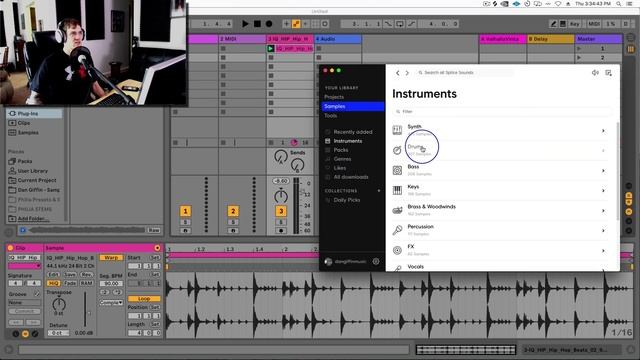Click the Splice top-right downloads icon
The height and width of the screenshot is (360, 640).
(609, 73)
